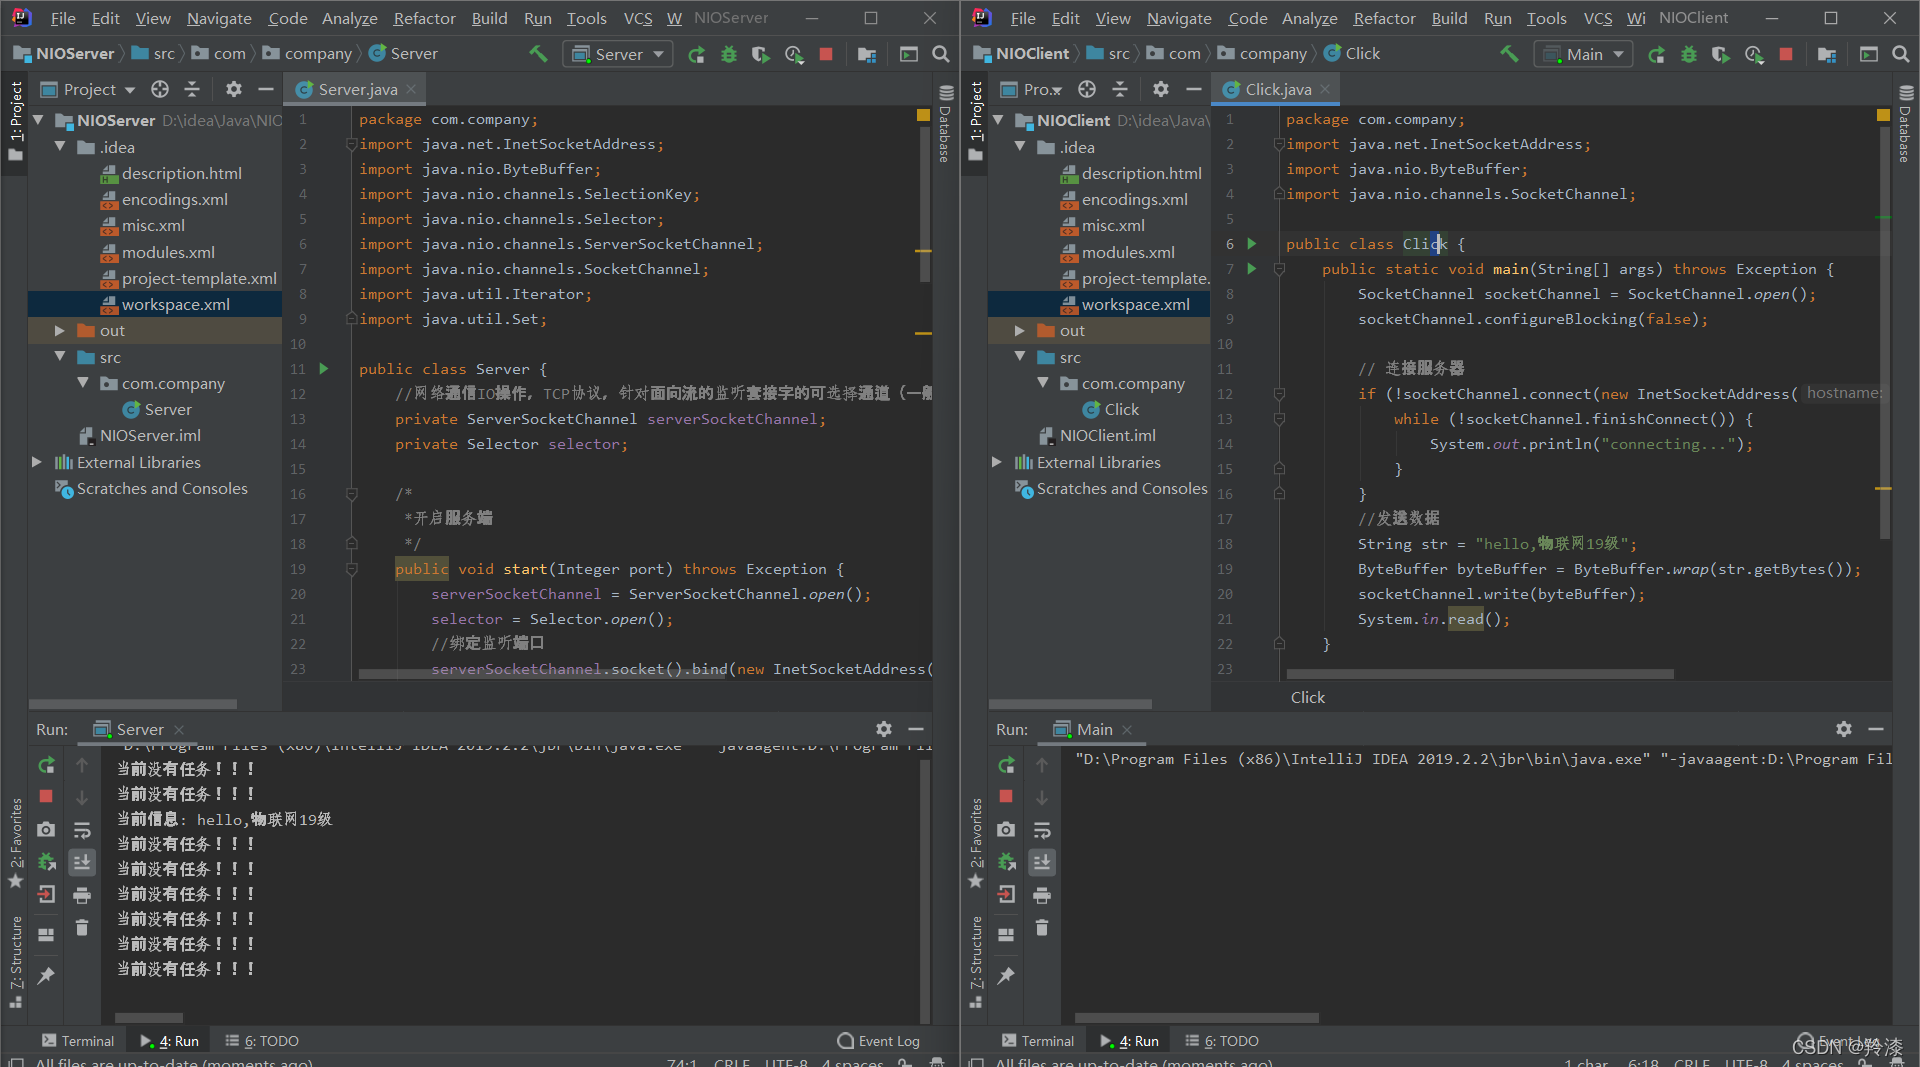The height and width of the screenshot is (1067, 1920).
Task: Hide the NIOServer Project tool window
Action: [266, 89]
